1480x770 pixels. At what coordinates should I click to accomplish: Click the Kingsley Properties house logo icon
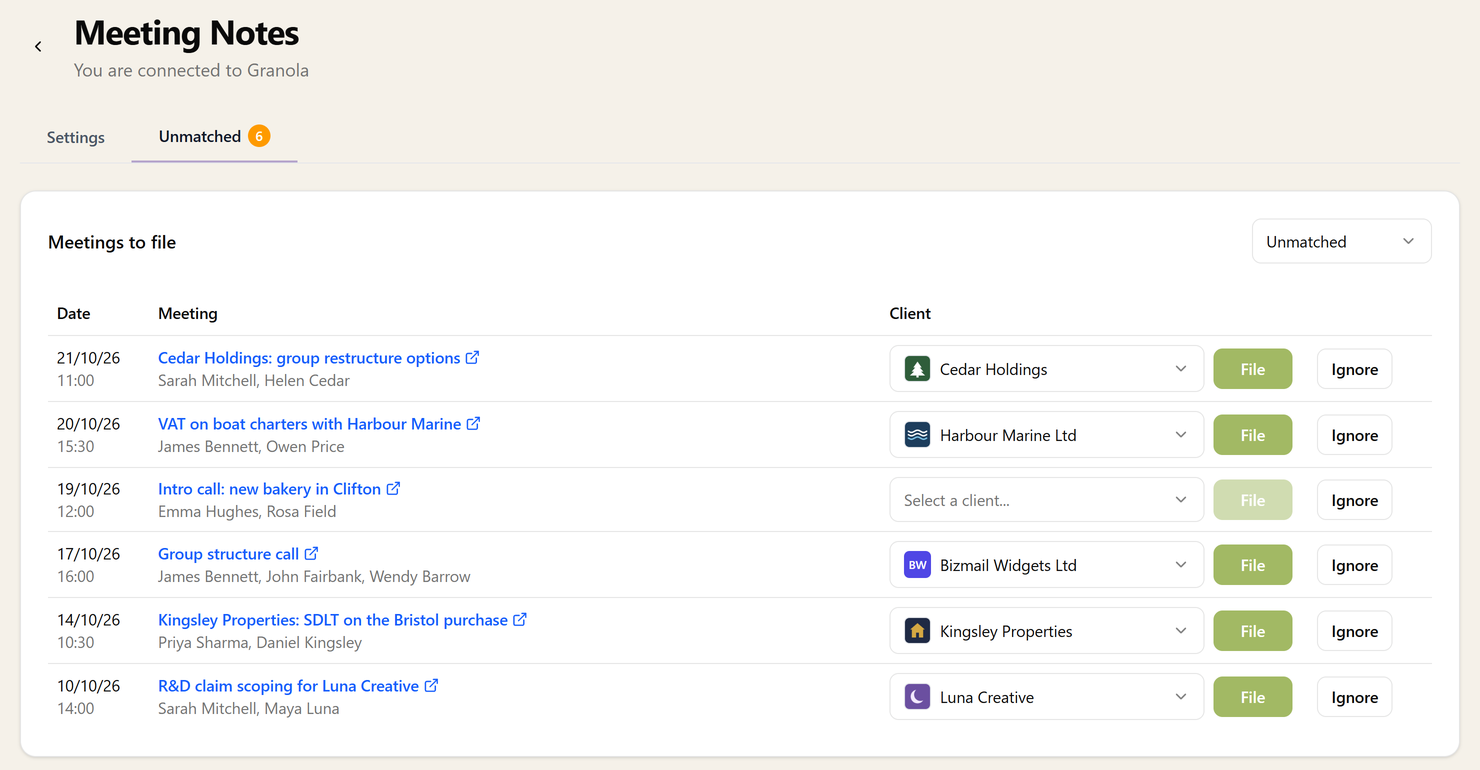coord(917,631)
